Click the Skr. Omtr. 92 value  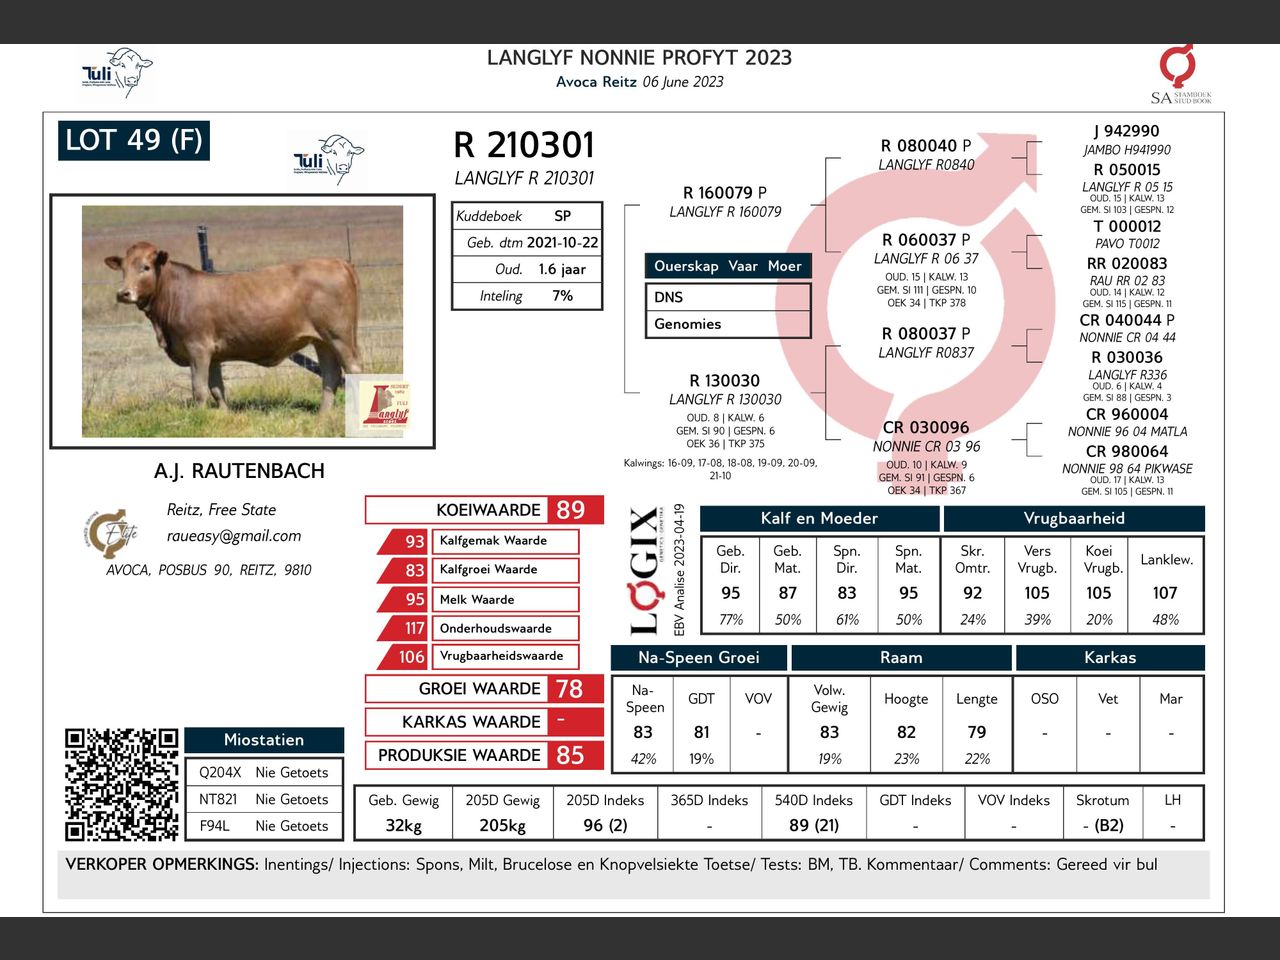coord(973,593)
